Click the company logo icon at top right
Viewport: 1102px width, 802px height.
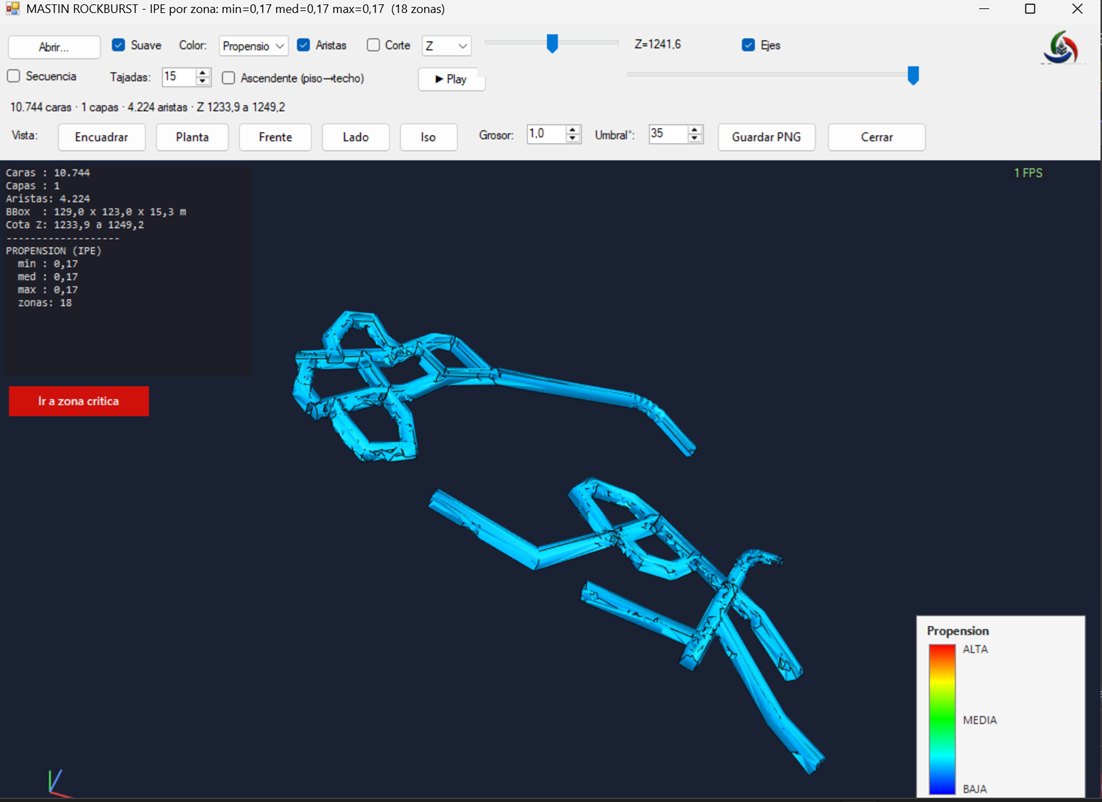1061,47
